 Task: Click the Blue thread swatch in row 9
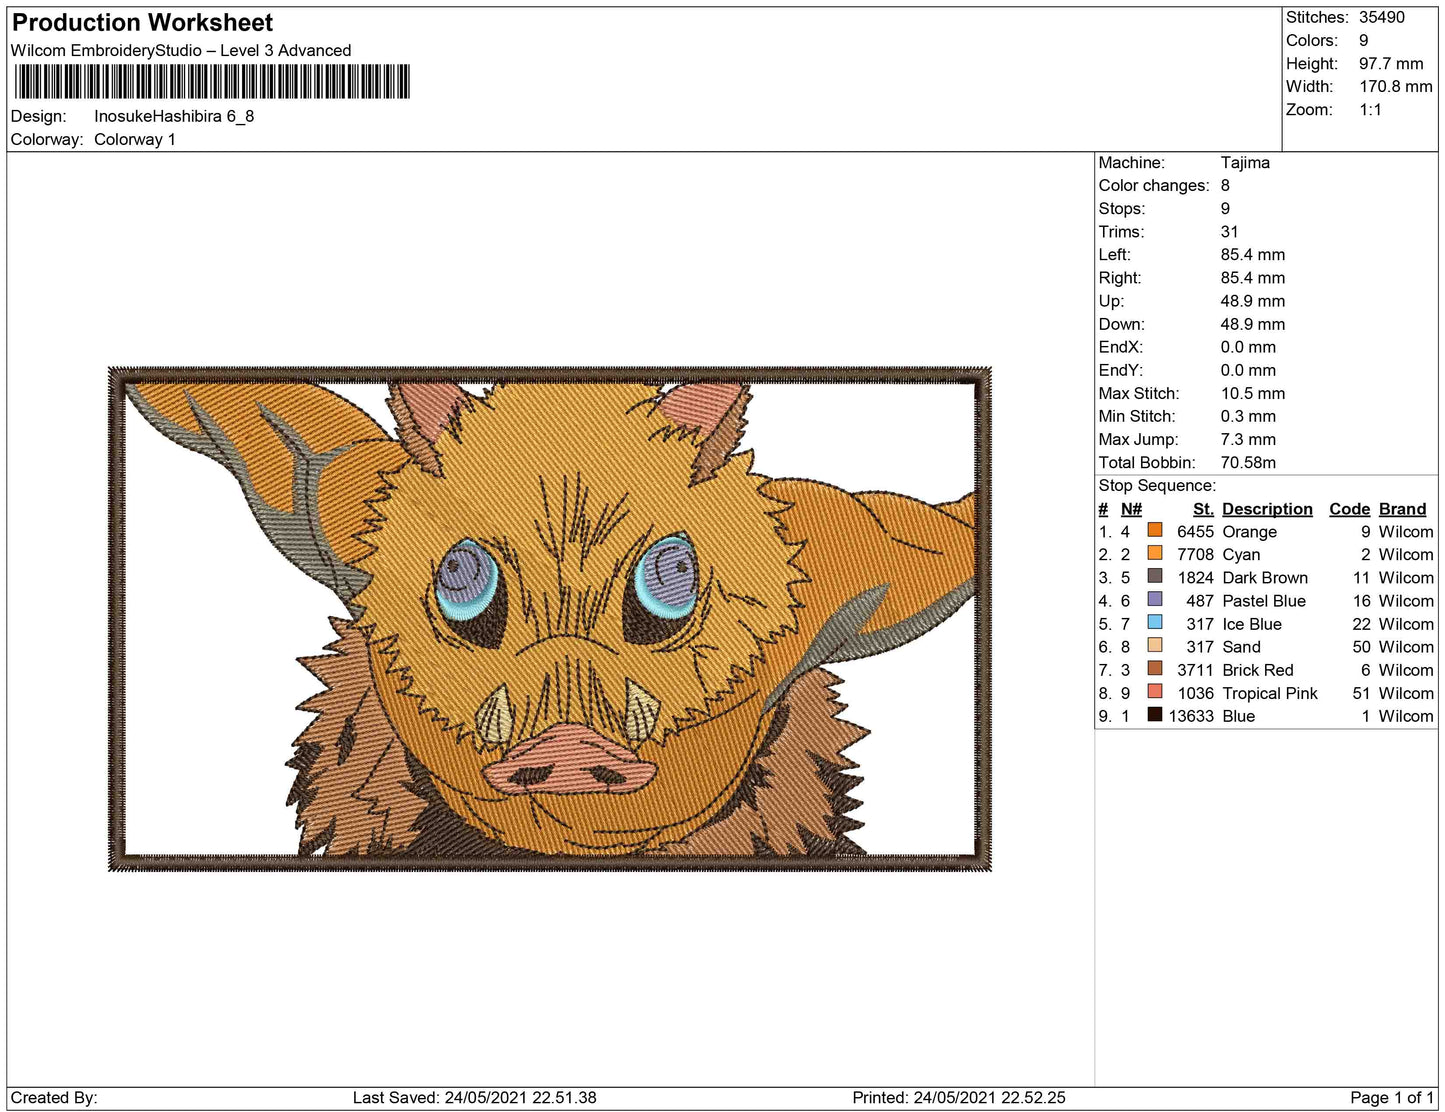[x=1155, y=715]
